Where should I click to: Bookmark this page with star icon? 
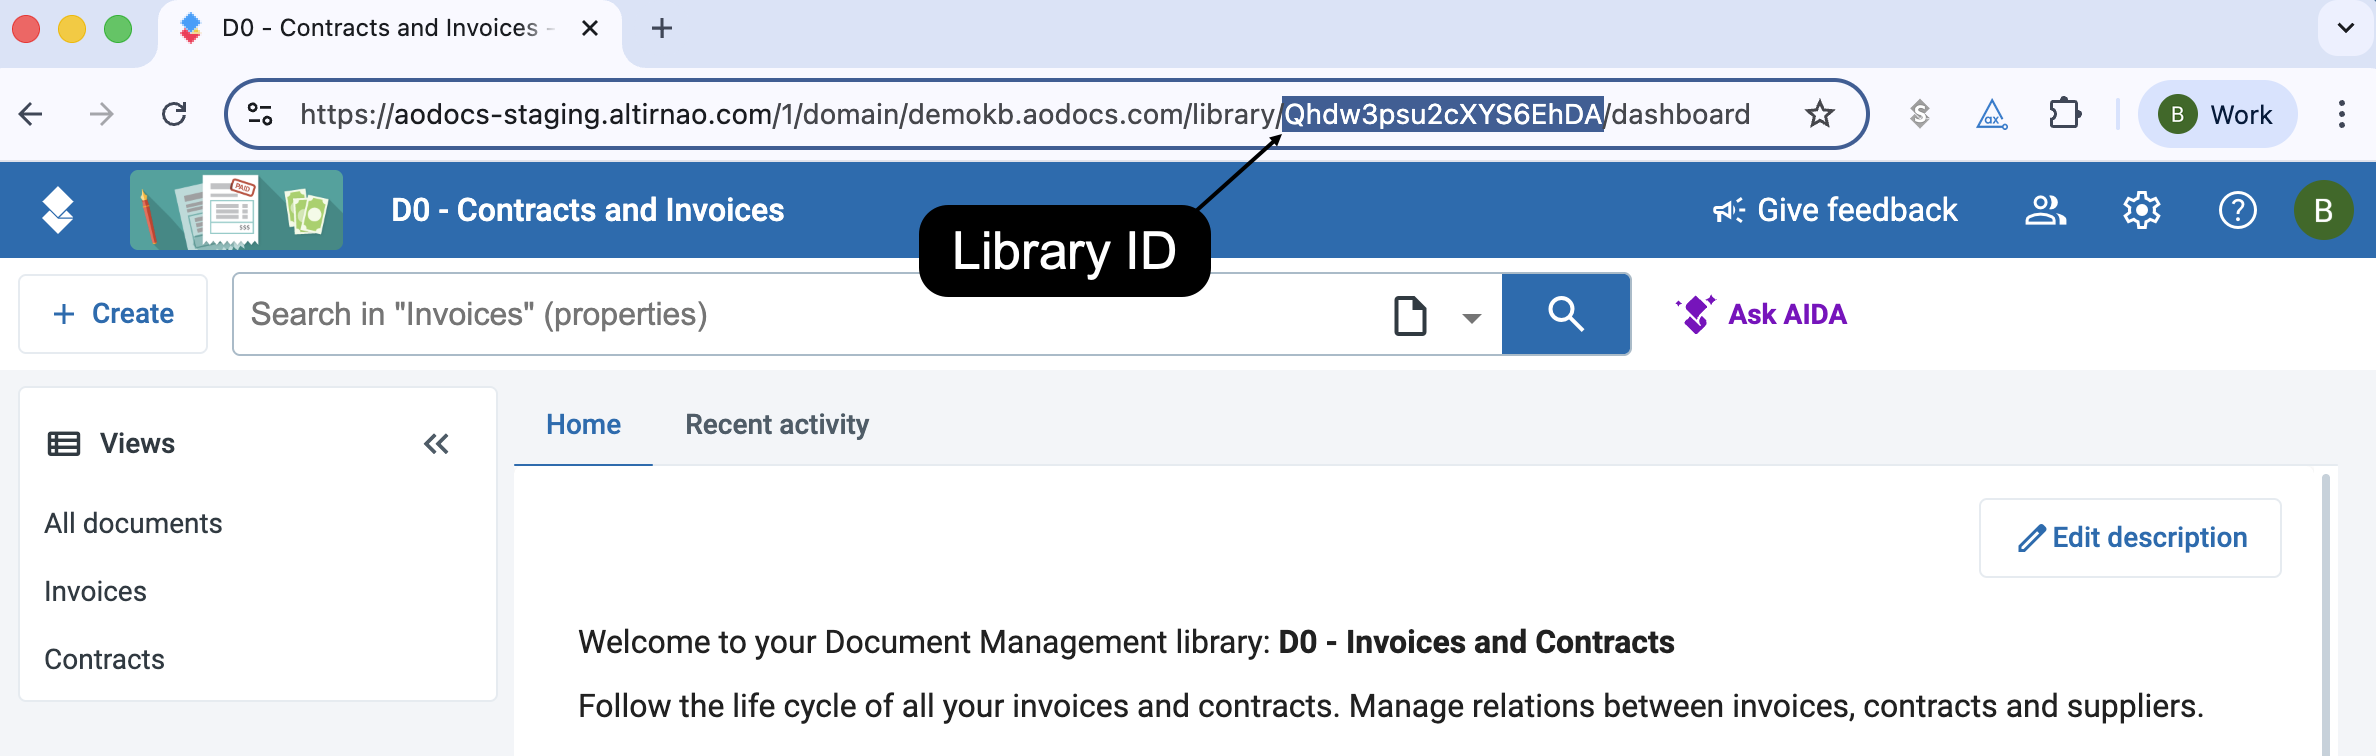tap(1819, 114)
